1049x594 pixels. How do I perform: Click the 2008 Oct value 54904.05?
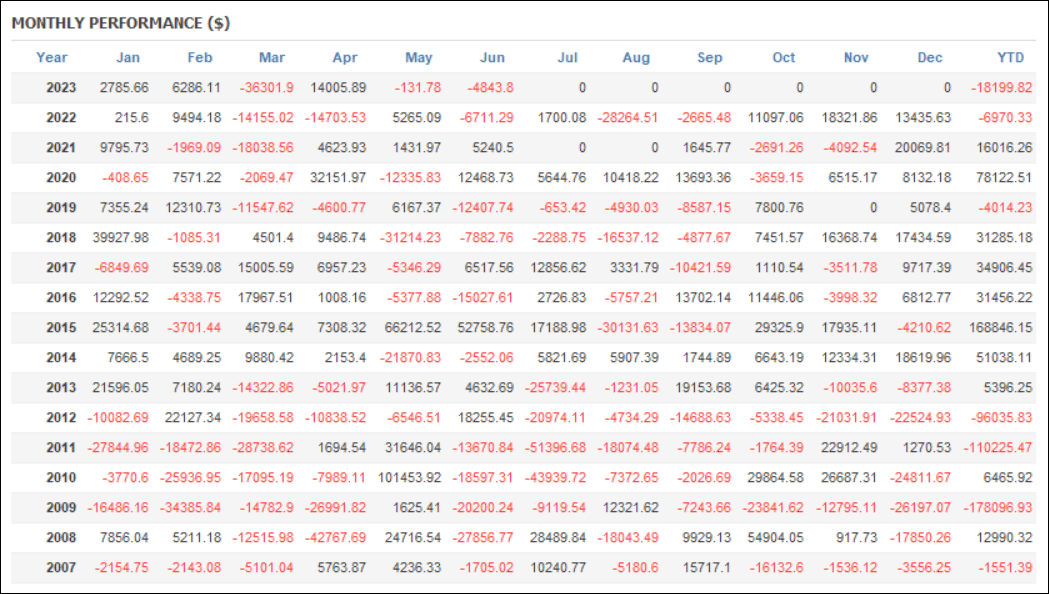[x=775, y=538]
